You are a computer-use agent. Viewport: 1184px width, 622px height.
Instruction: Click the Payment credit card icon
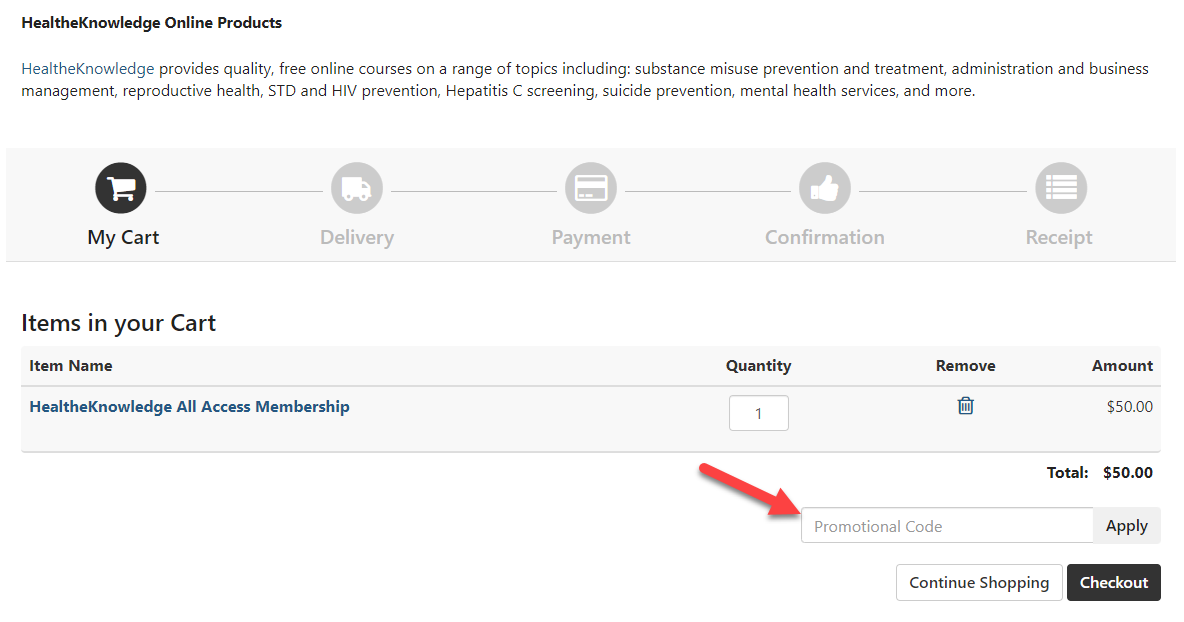click(x=591, y=188)
